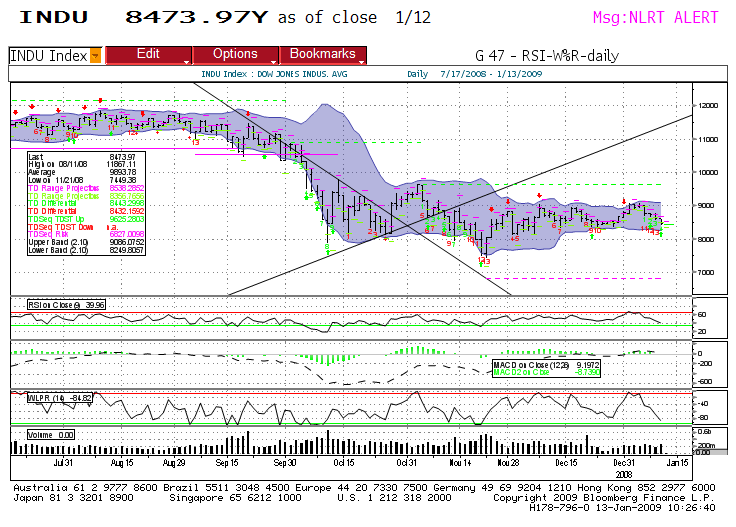This screenshot has height=527, width=736.
Task: Select the Low on 11/21/08 legend row
Action: click(x=86, y=180)
